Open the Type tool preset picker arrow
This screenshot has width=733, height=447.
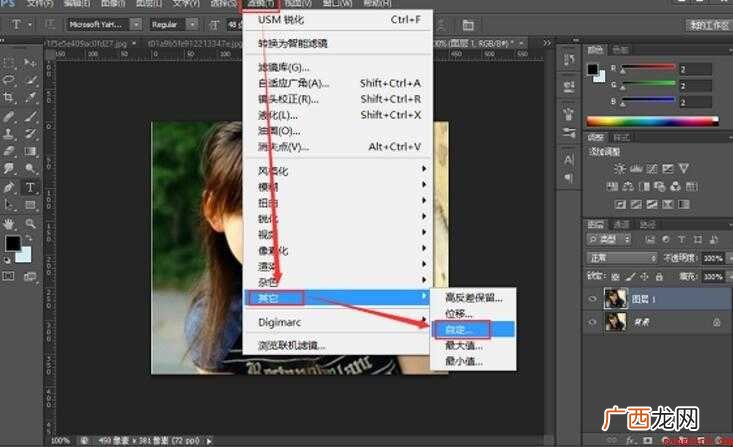(x=30, y=24)
